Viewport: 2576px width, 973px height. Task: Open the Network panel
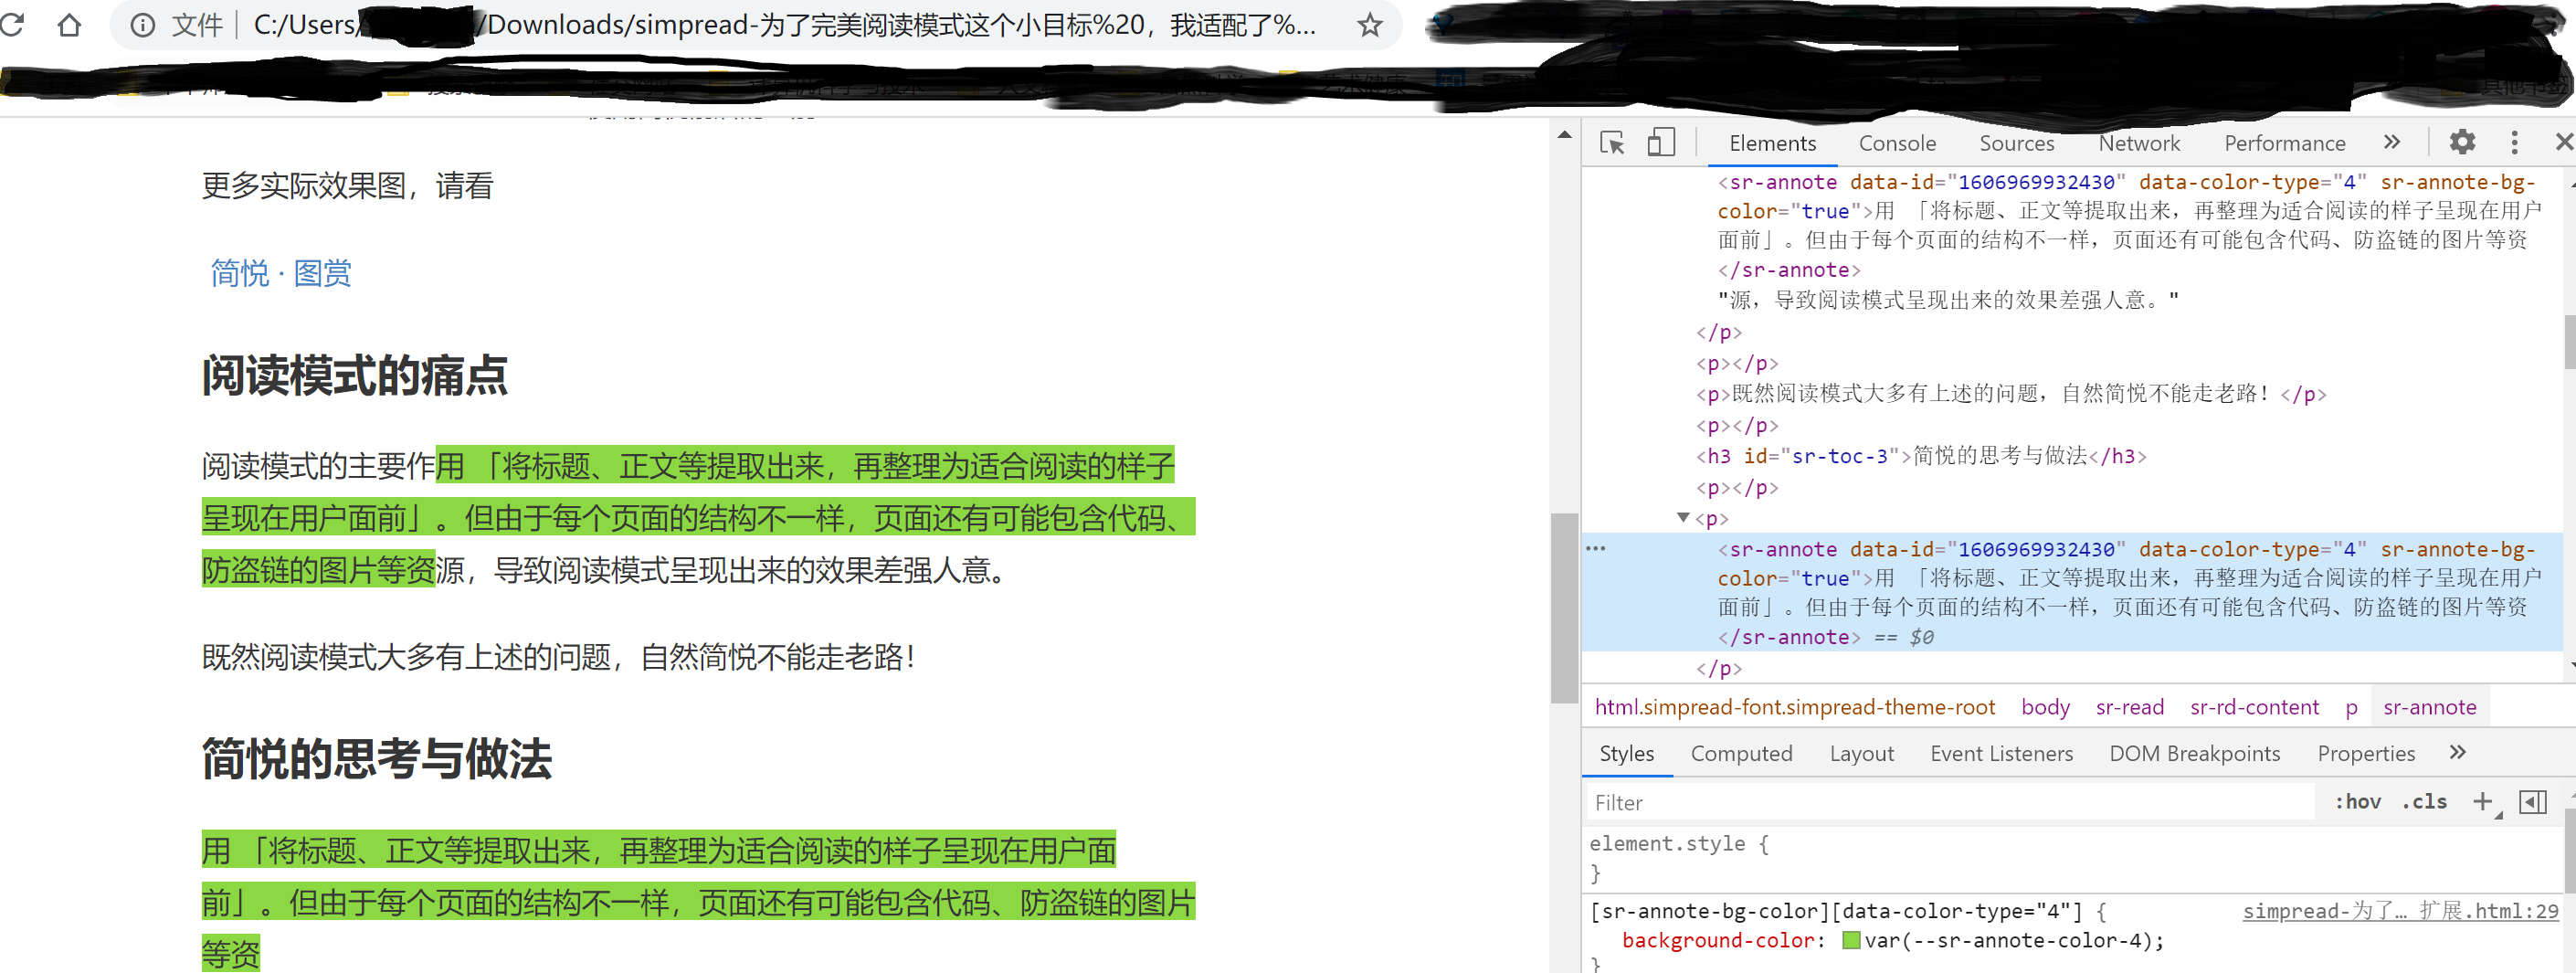pos(2139,143)
